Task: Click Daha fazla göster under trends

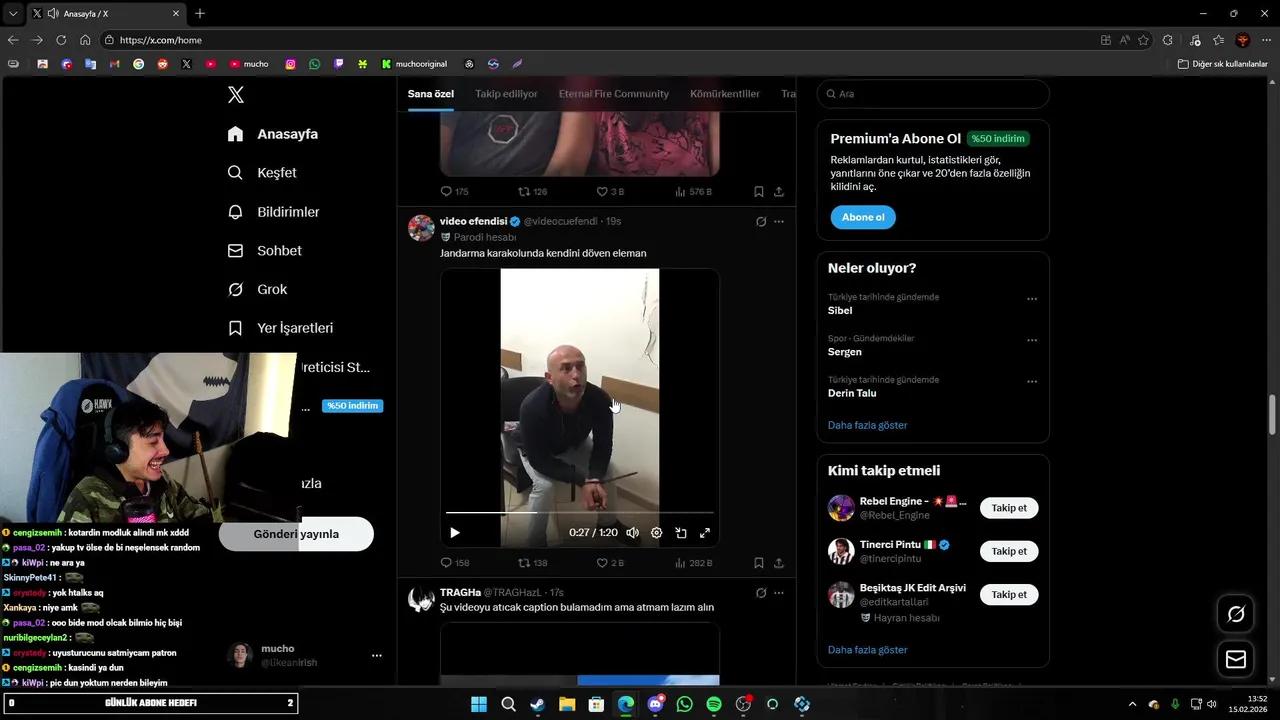Action: pyautogui.click(x=867, y=425)
